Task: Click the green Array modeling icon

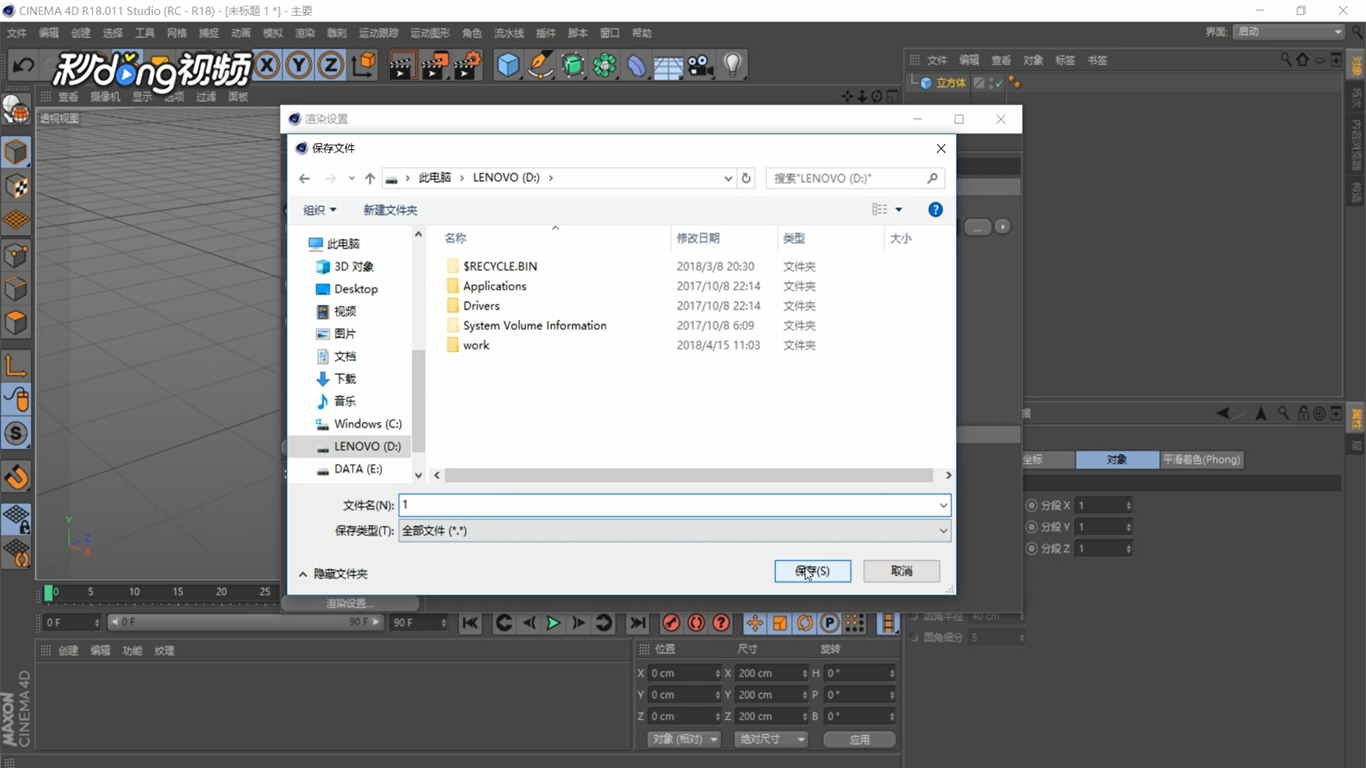Action: (605, 66)
